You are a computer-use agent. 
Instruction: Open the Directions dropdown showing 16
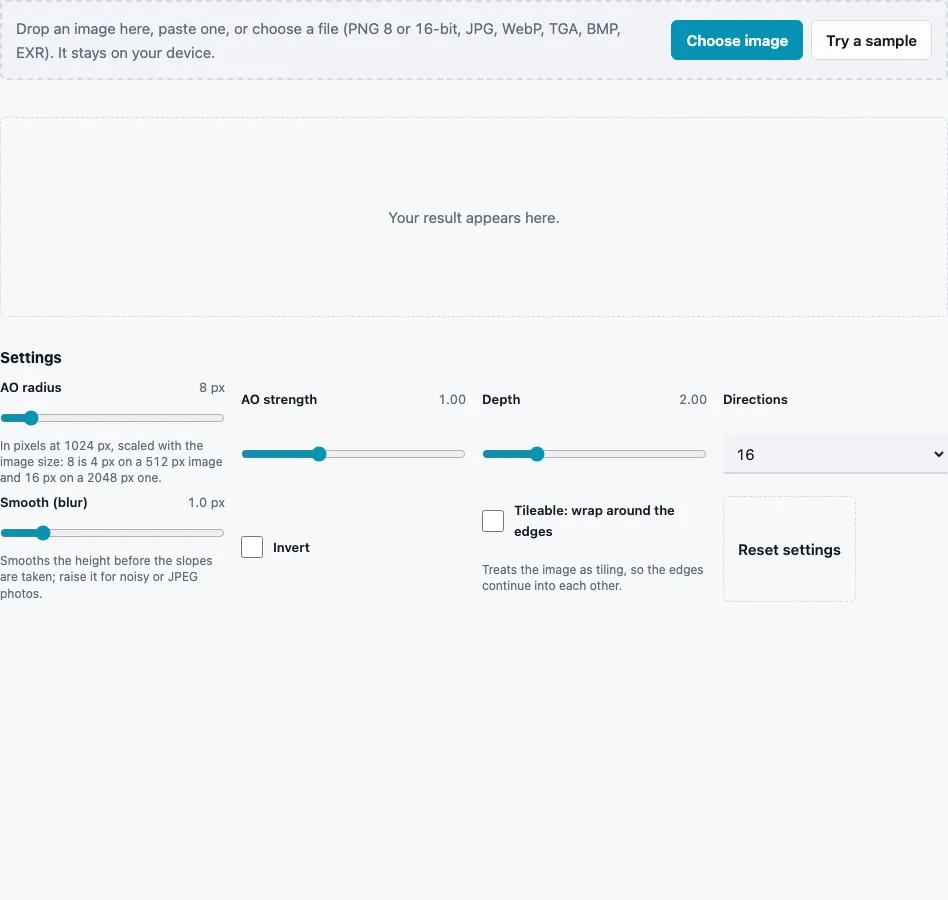836,454
